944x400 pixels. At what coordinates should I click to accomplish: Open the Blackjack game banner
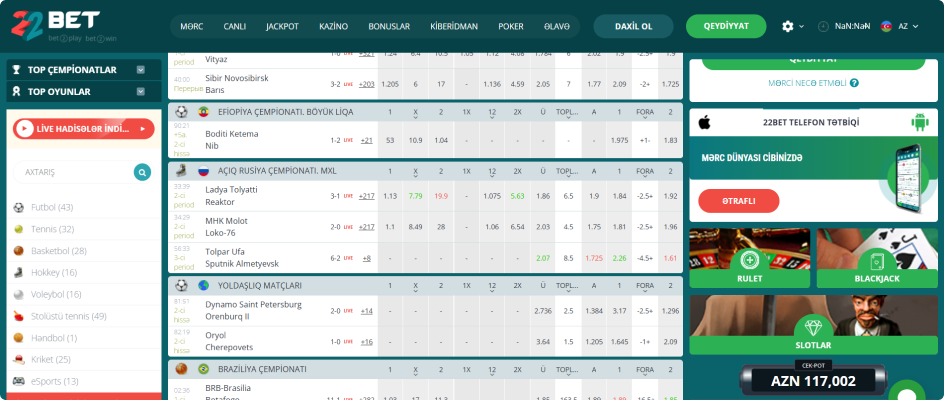tap(877, 258)
